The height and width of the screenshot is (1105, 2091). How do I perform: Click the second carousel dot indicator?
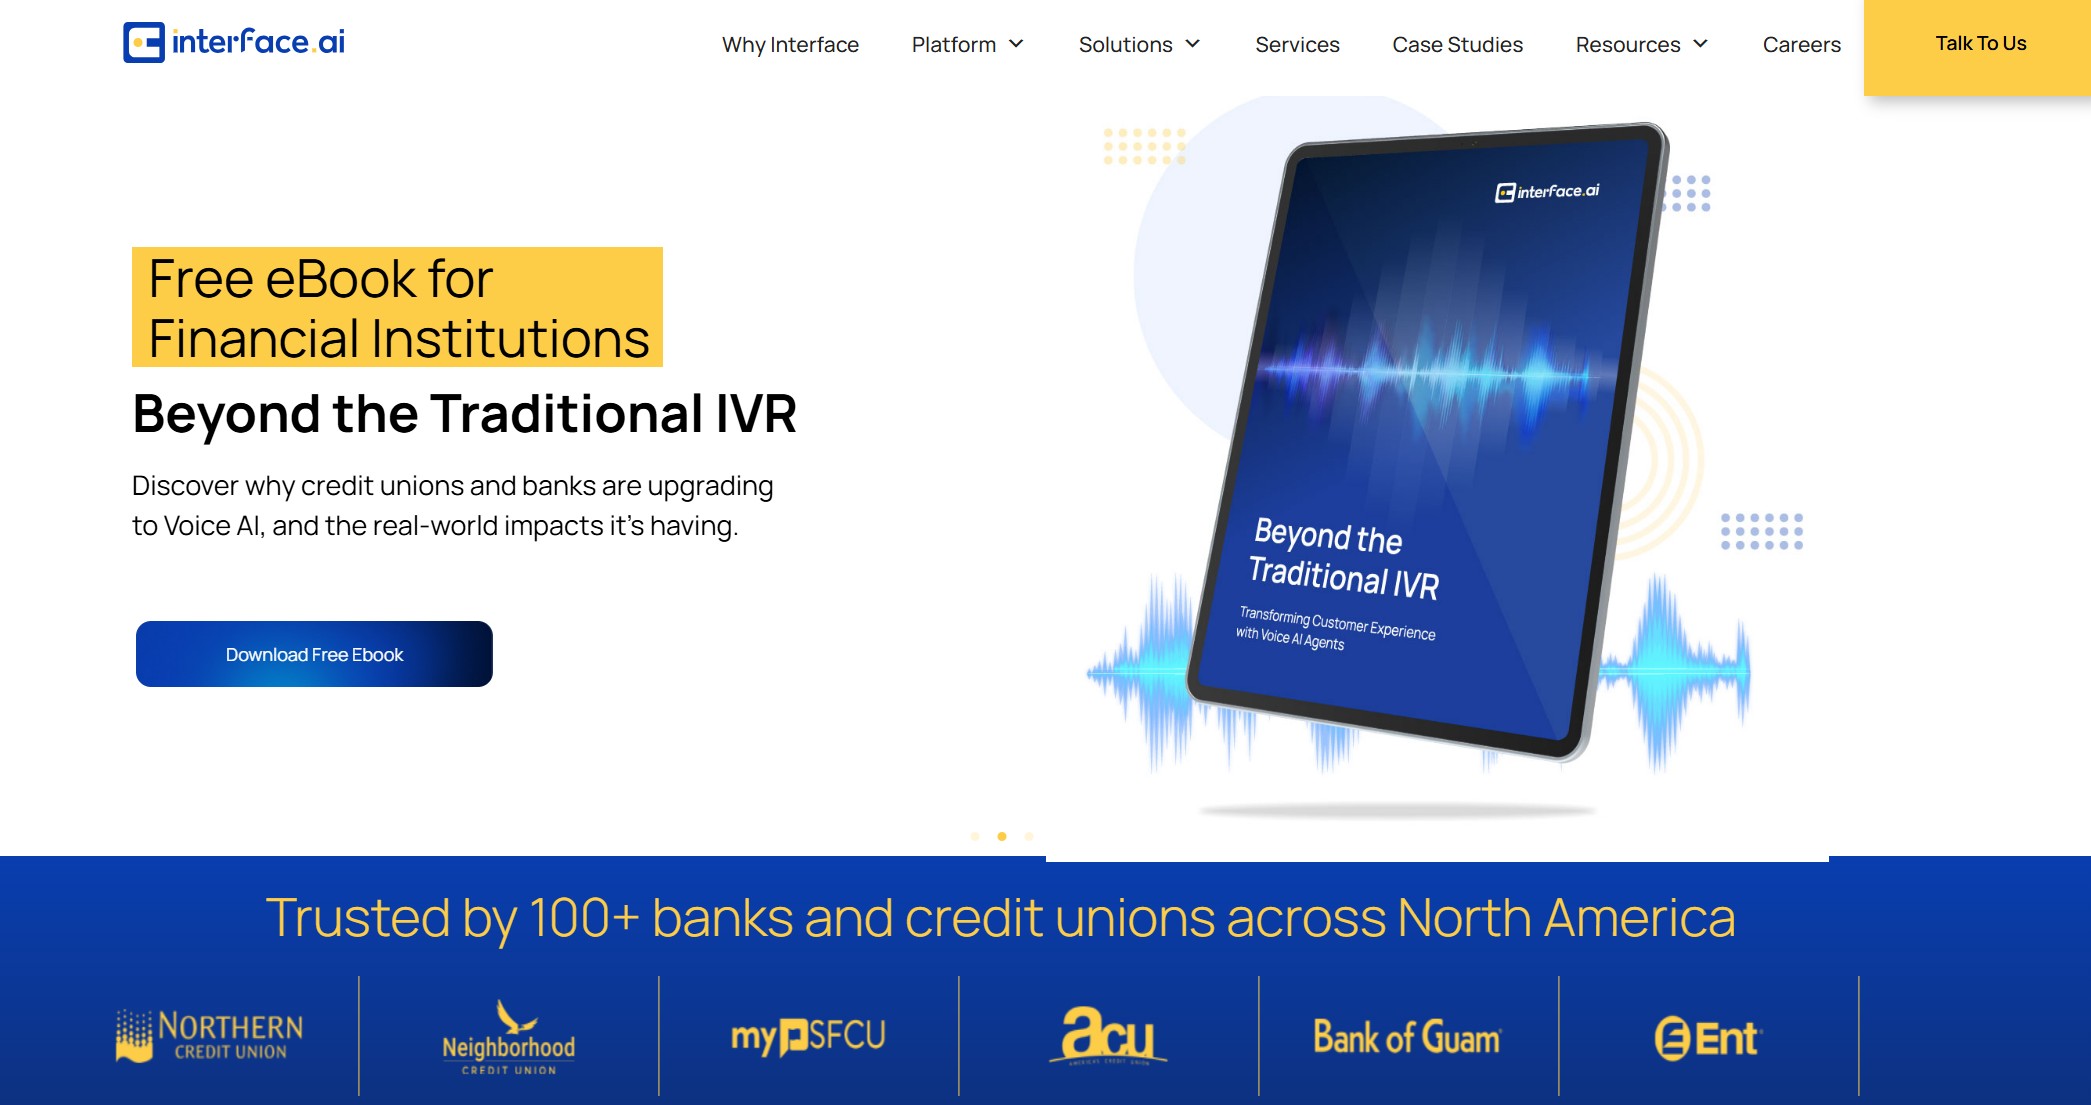1003,834
